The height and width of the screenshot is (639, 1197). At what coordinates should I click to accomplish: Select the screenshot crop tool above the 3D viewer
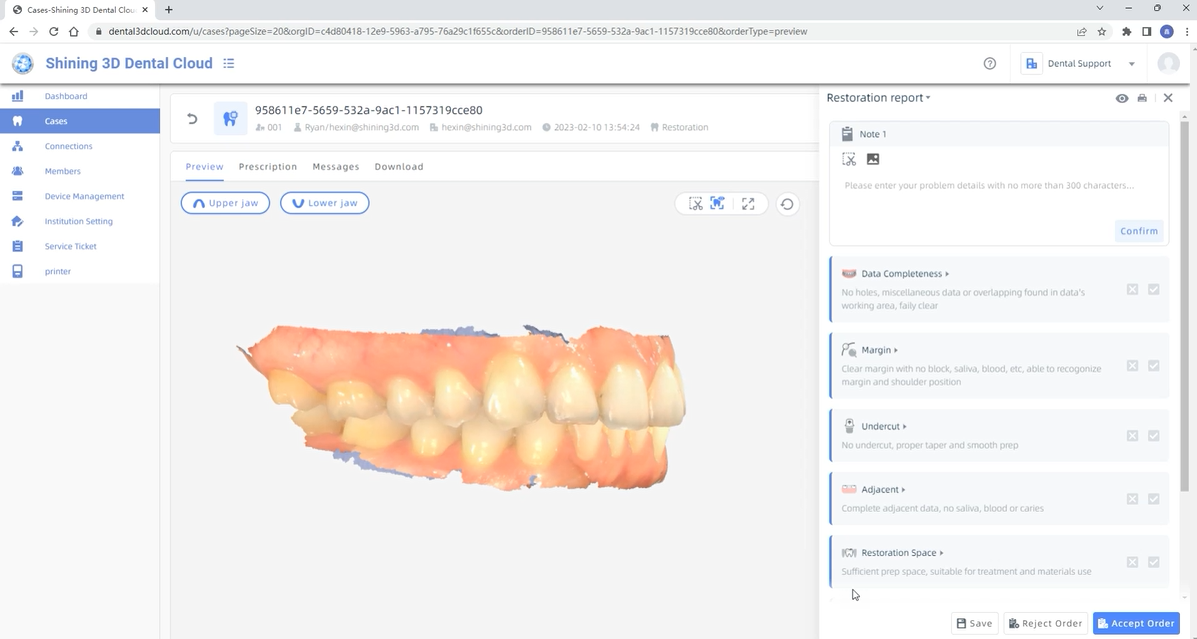pyautogui.click(x=695, y=203)
